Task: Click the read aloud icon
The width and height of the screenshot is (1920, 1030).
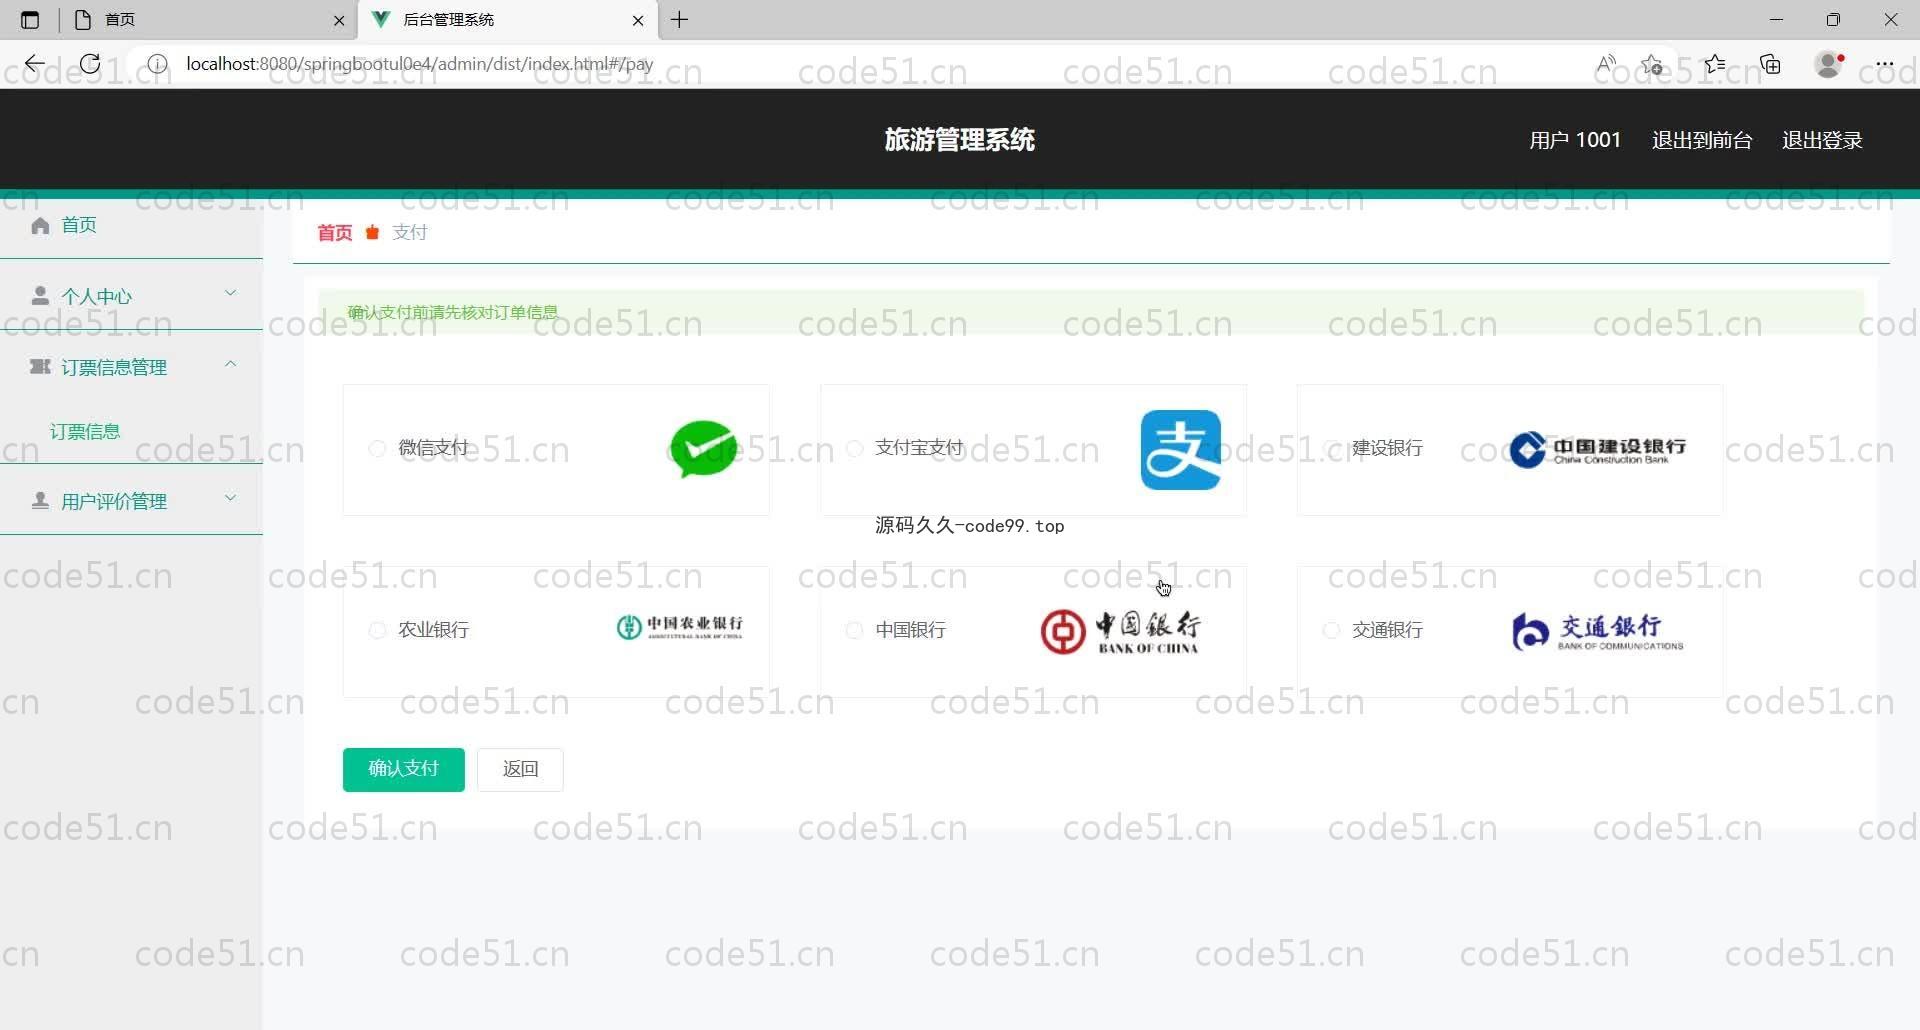Action: (1606, 64)
